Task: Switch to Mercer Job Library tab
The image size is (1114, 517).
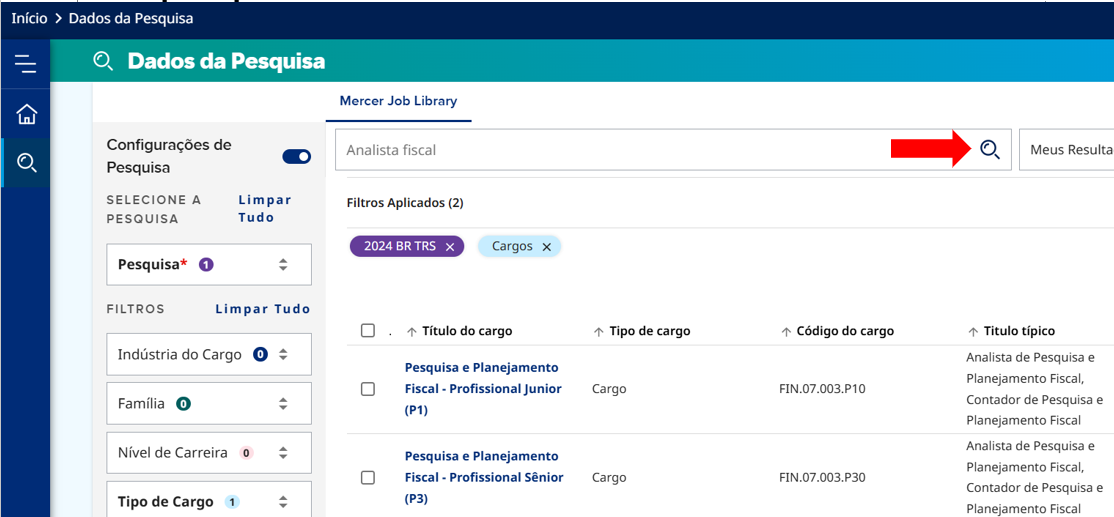Action: [x=398, y=101]
